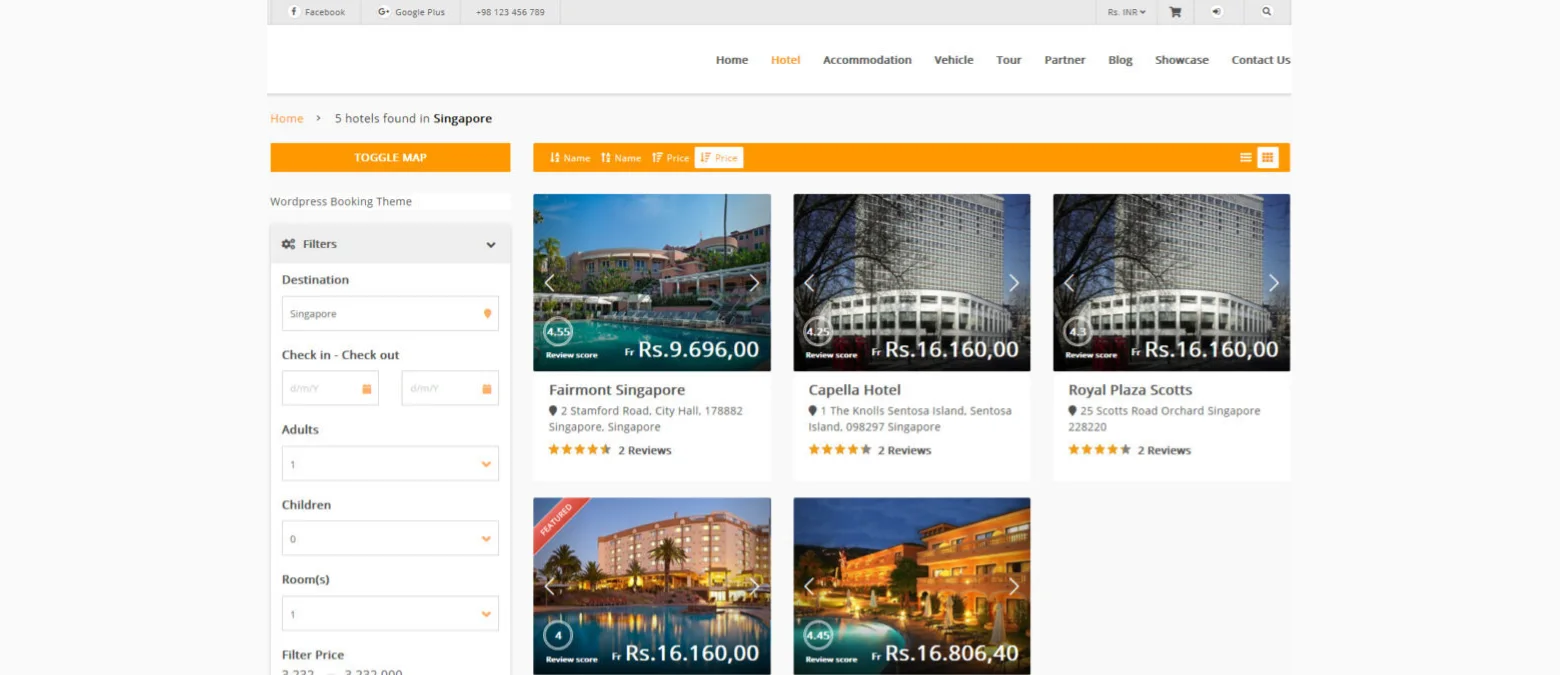Show next photo of Royal Plaza Scotts
The width and height of the screenshot is (1560, 675).
point(1274,283)
